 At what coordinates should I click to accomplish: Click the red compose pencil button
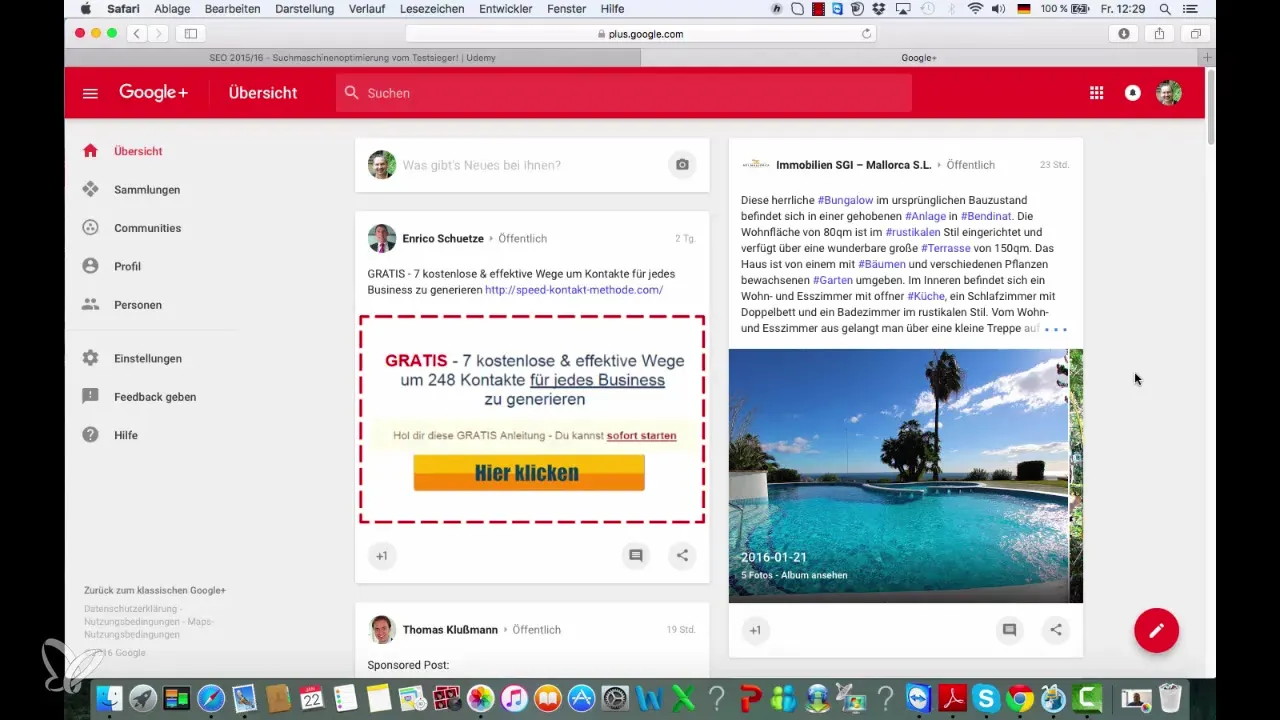click(1156, 630)
